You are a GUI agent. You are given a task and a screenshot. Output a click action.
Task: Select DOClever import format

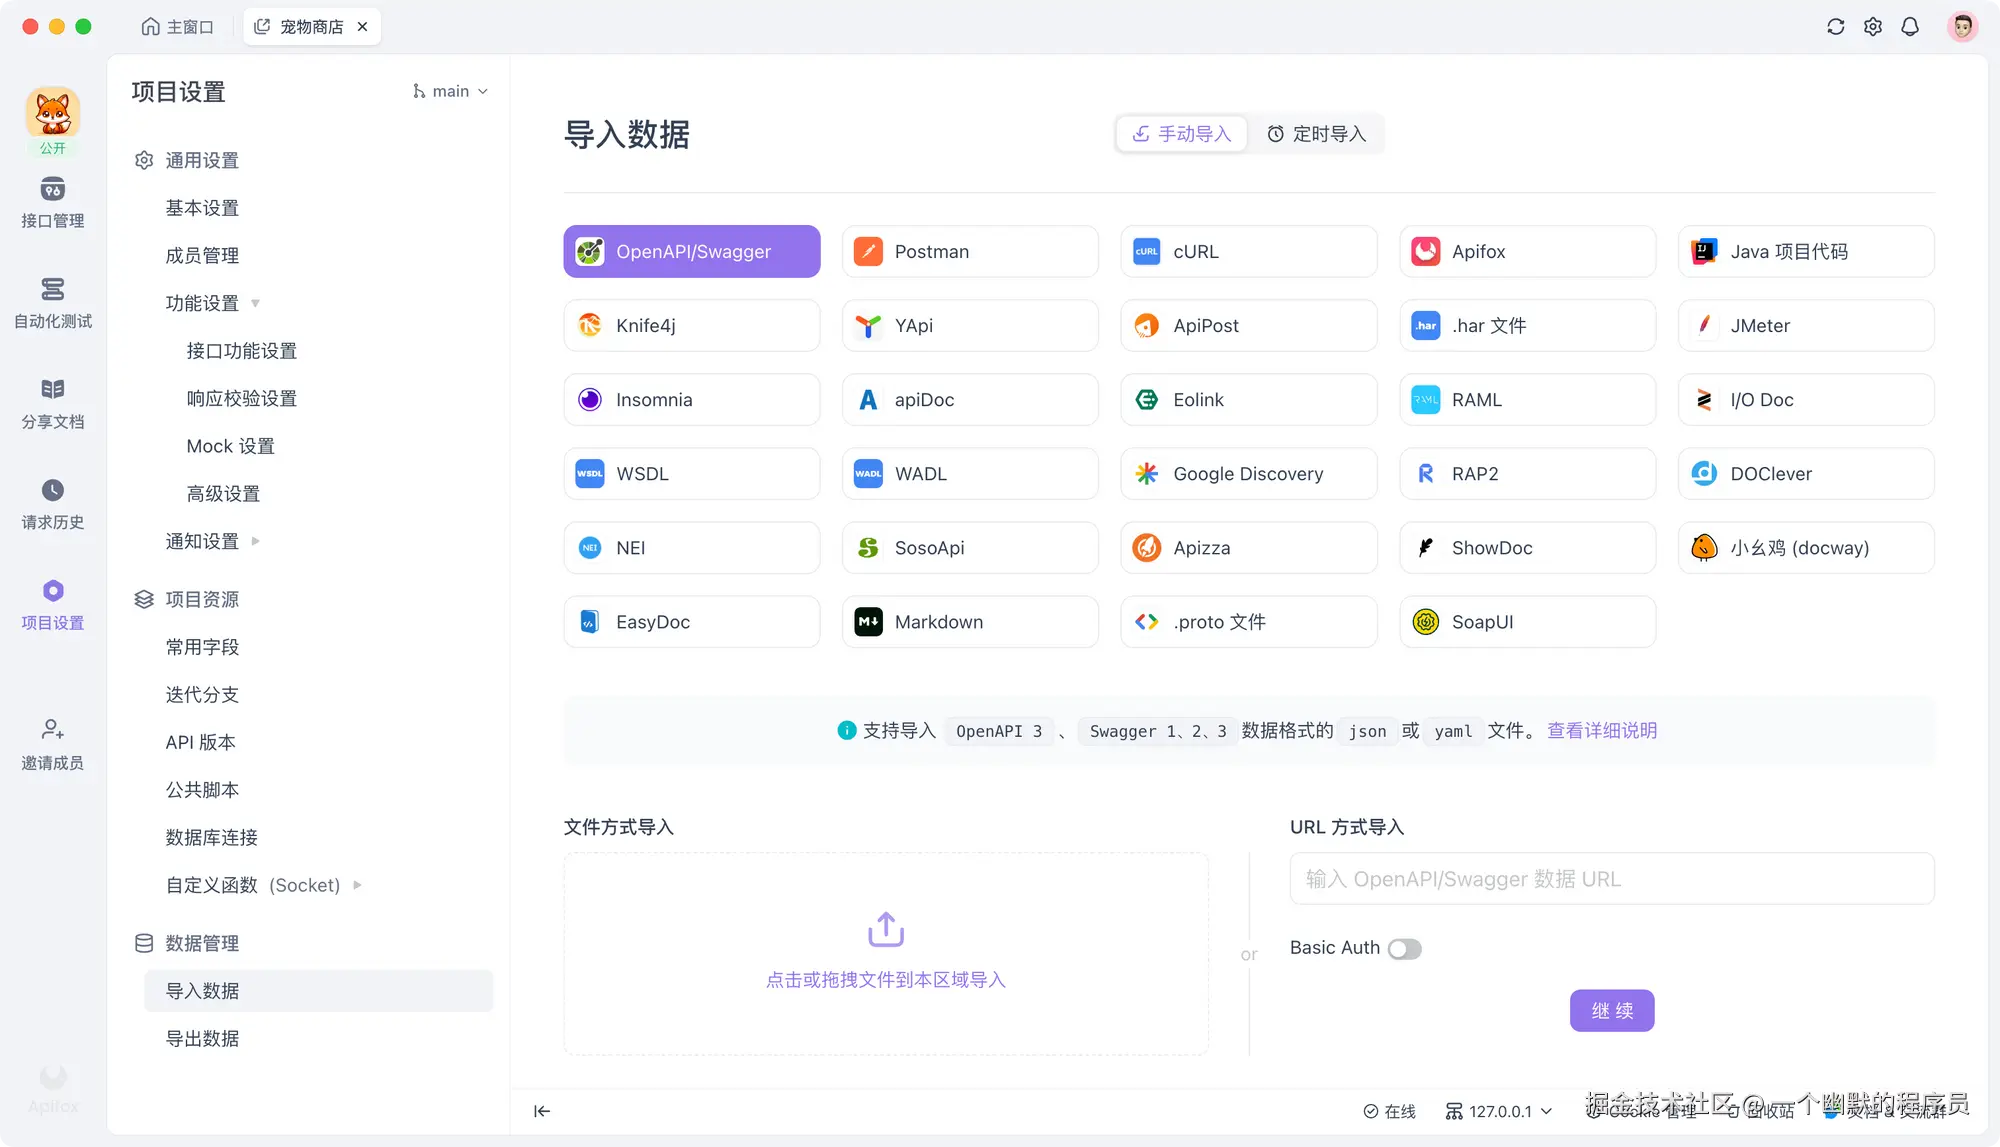point(1806,474)
